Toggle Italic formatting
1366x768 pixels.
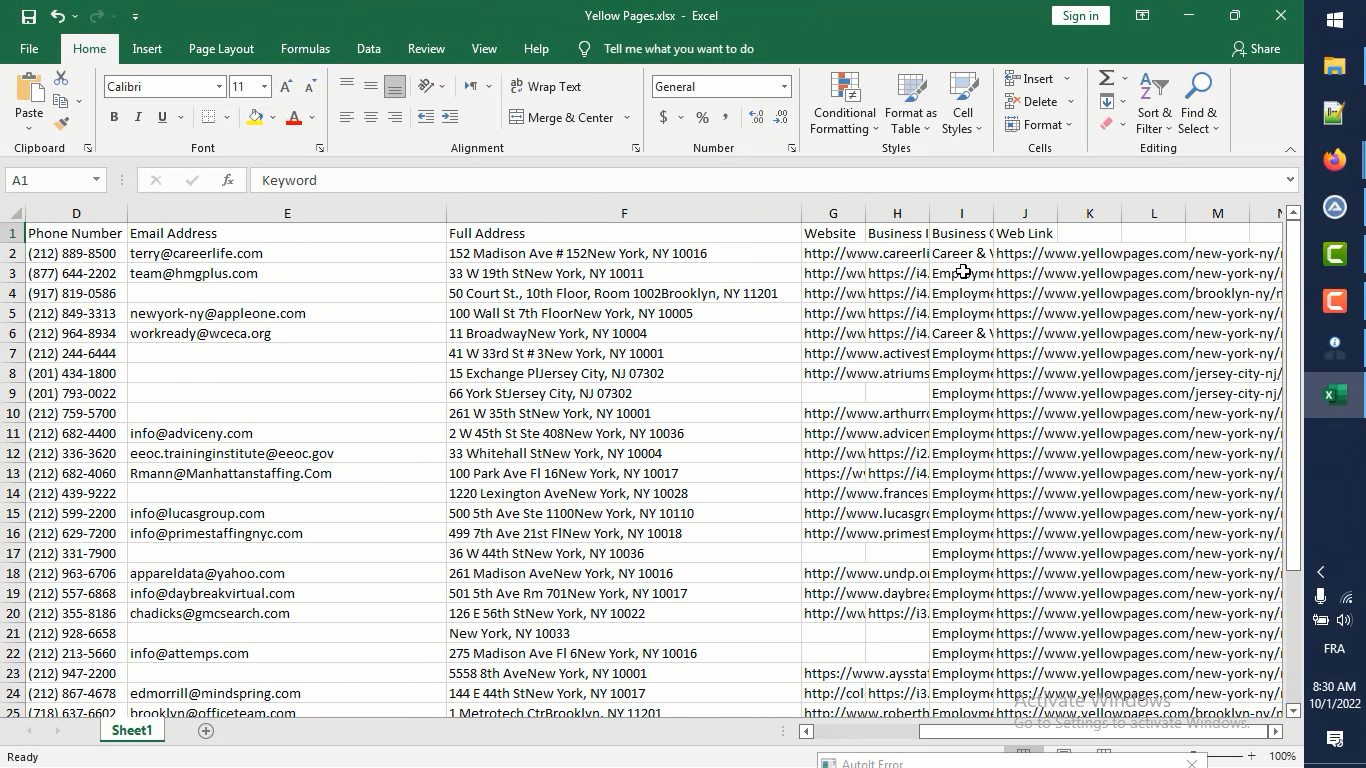pos(138,117)
